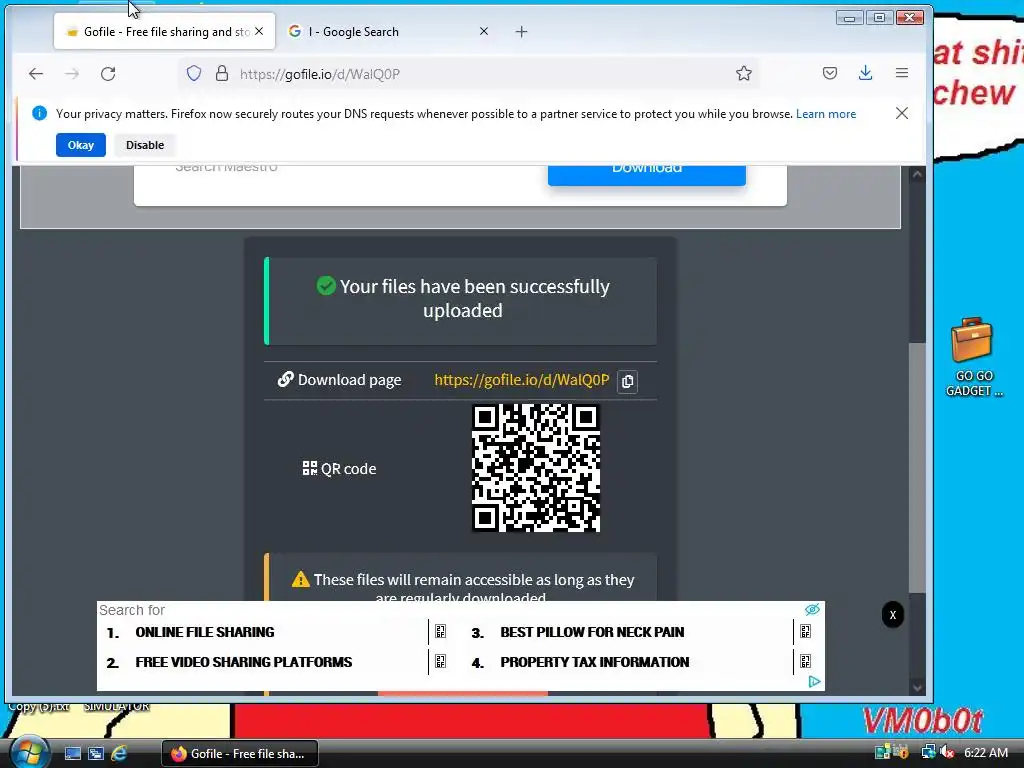Switch to the Gofile tab

pyautogui.click(x=165, y=31)
